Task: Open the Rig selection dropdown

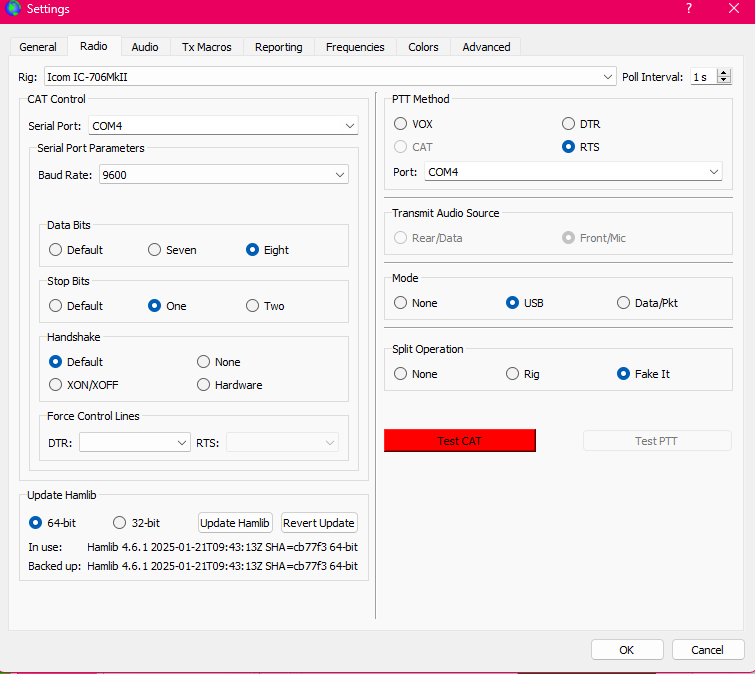Action: [x=330, y=77]
